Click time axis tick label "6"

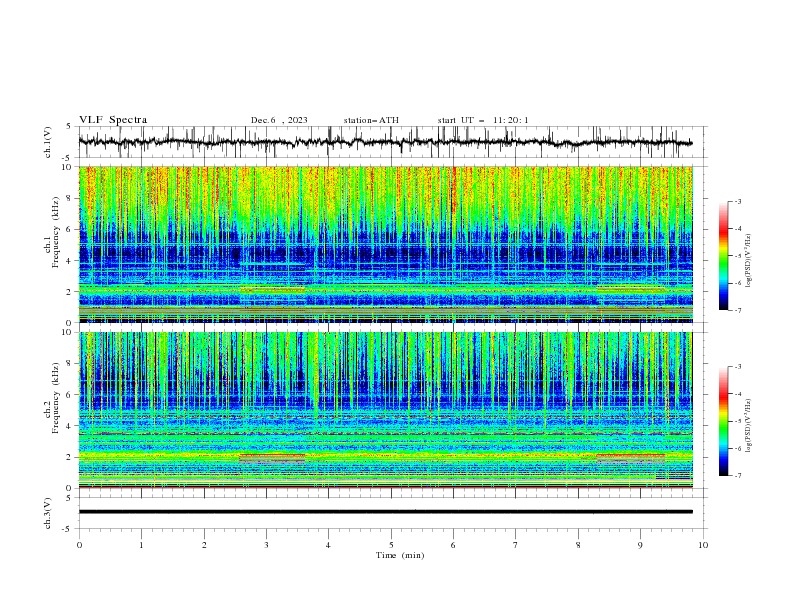click(x=453, y=545)
